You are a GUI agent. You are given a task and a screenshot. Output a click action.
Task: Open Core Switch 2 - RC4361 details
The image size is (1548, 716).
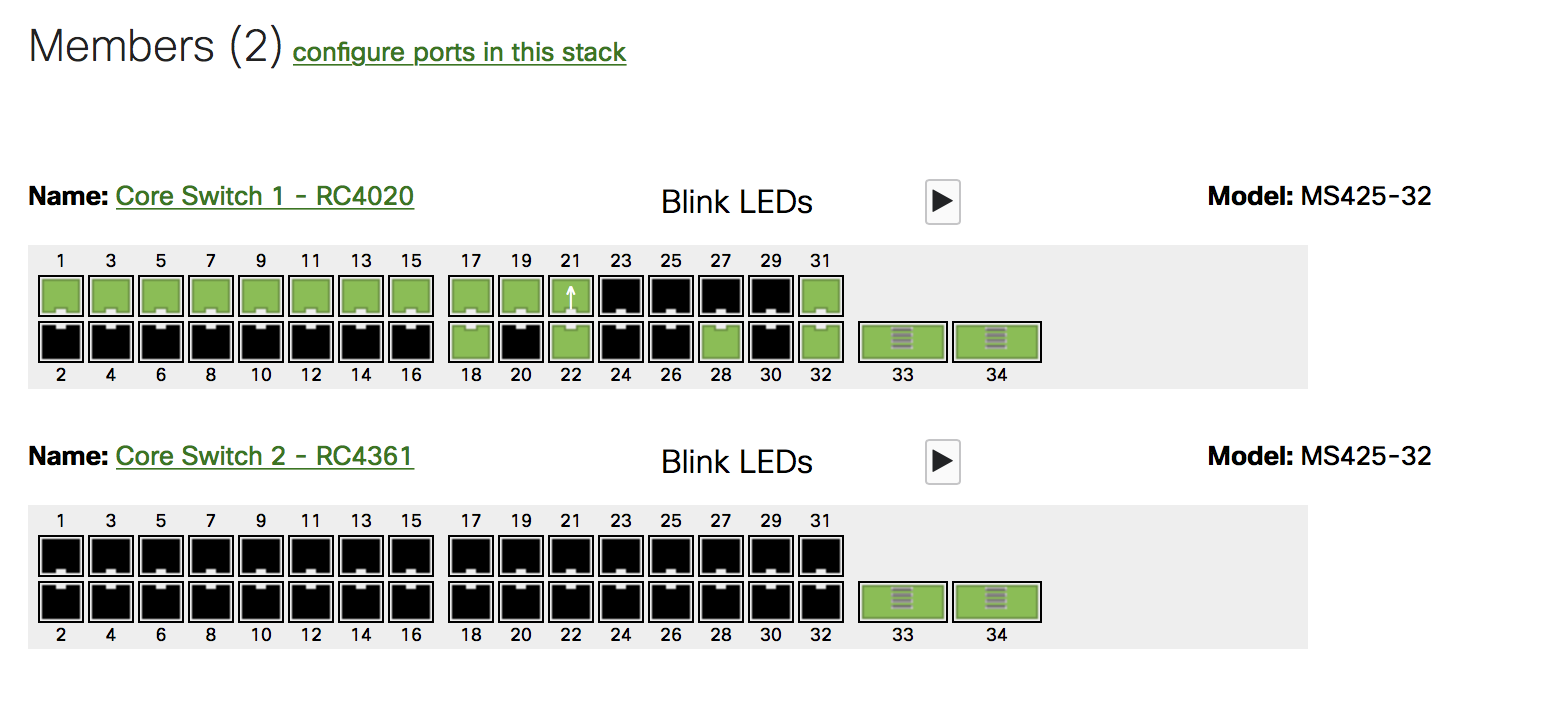point(264,456)
